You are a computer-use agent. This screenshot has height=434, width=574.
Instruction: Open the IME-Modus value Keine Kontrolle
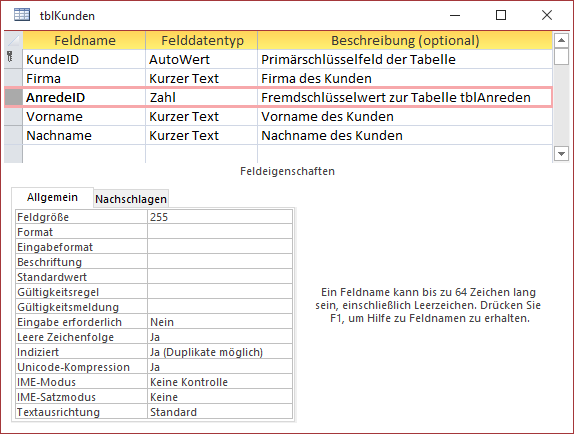coord(220,382)
